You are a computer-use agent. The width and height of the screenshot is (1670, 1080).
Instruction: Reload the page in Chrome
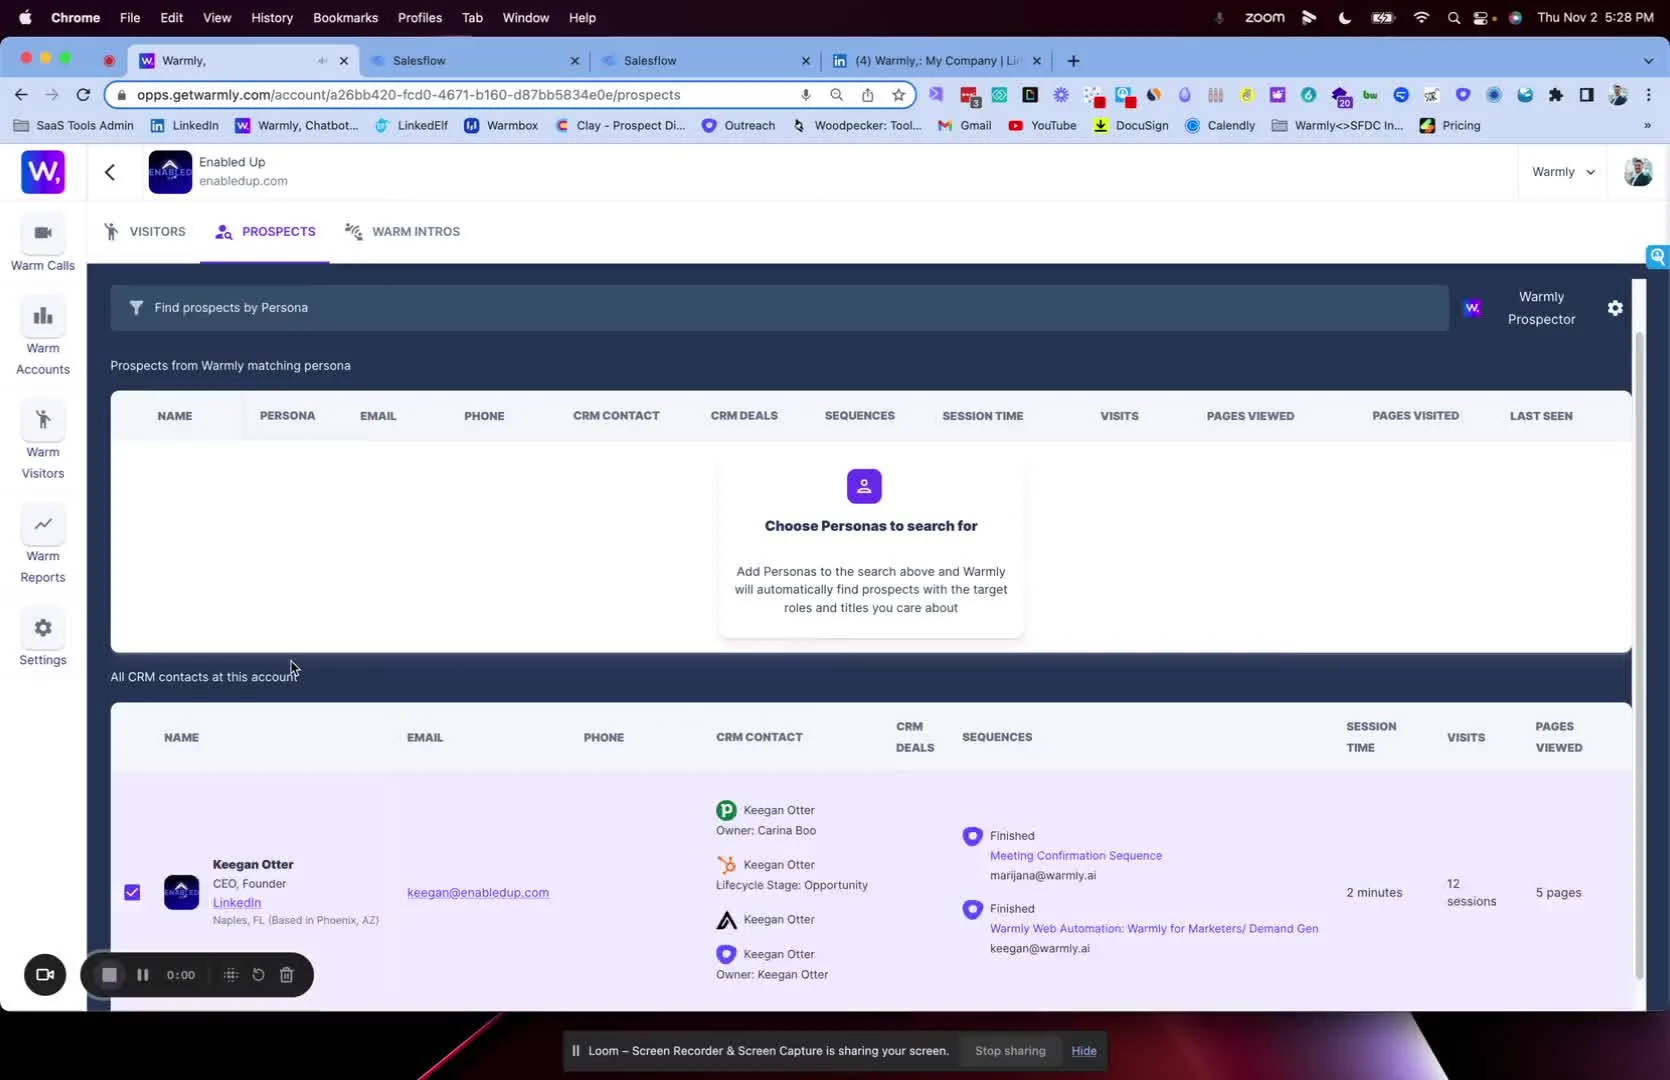point(84,94)
